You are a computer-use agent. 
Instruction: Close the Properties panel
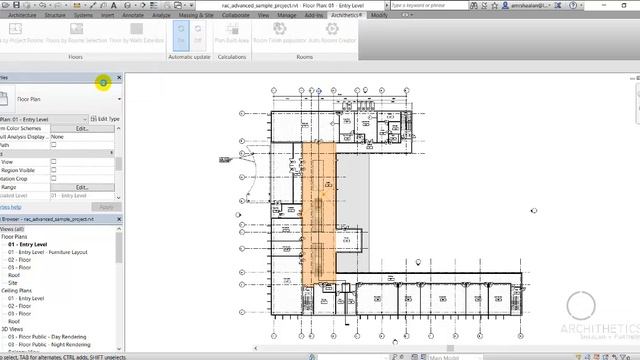pyautogui.click(x=119, y=77)
